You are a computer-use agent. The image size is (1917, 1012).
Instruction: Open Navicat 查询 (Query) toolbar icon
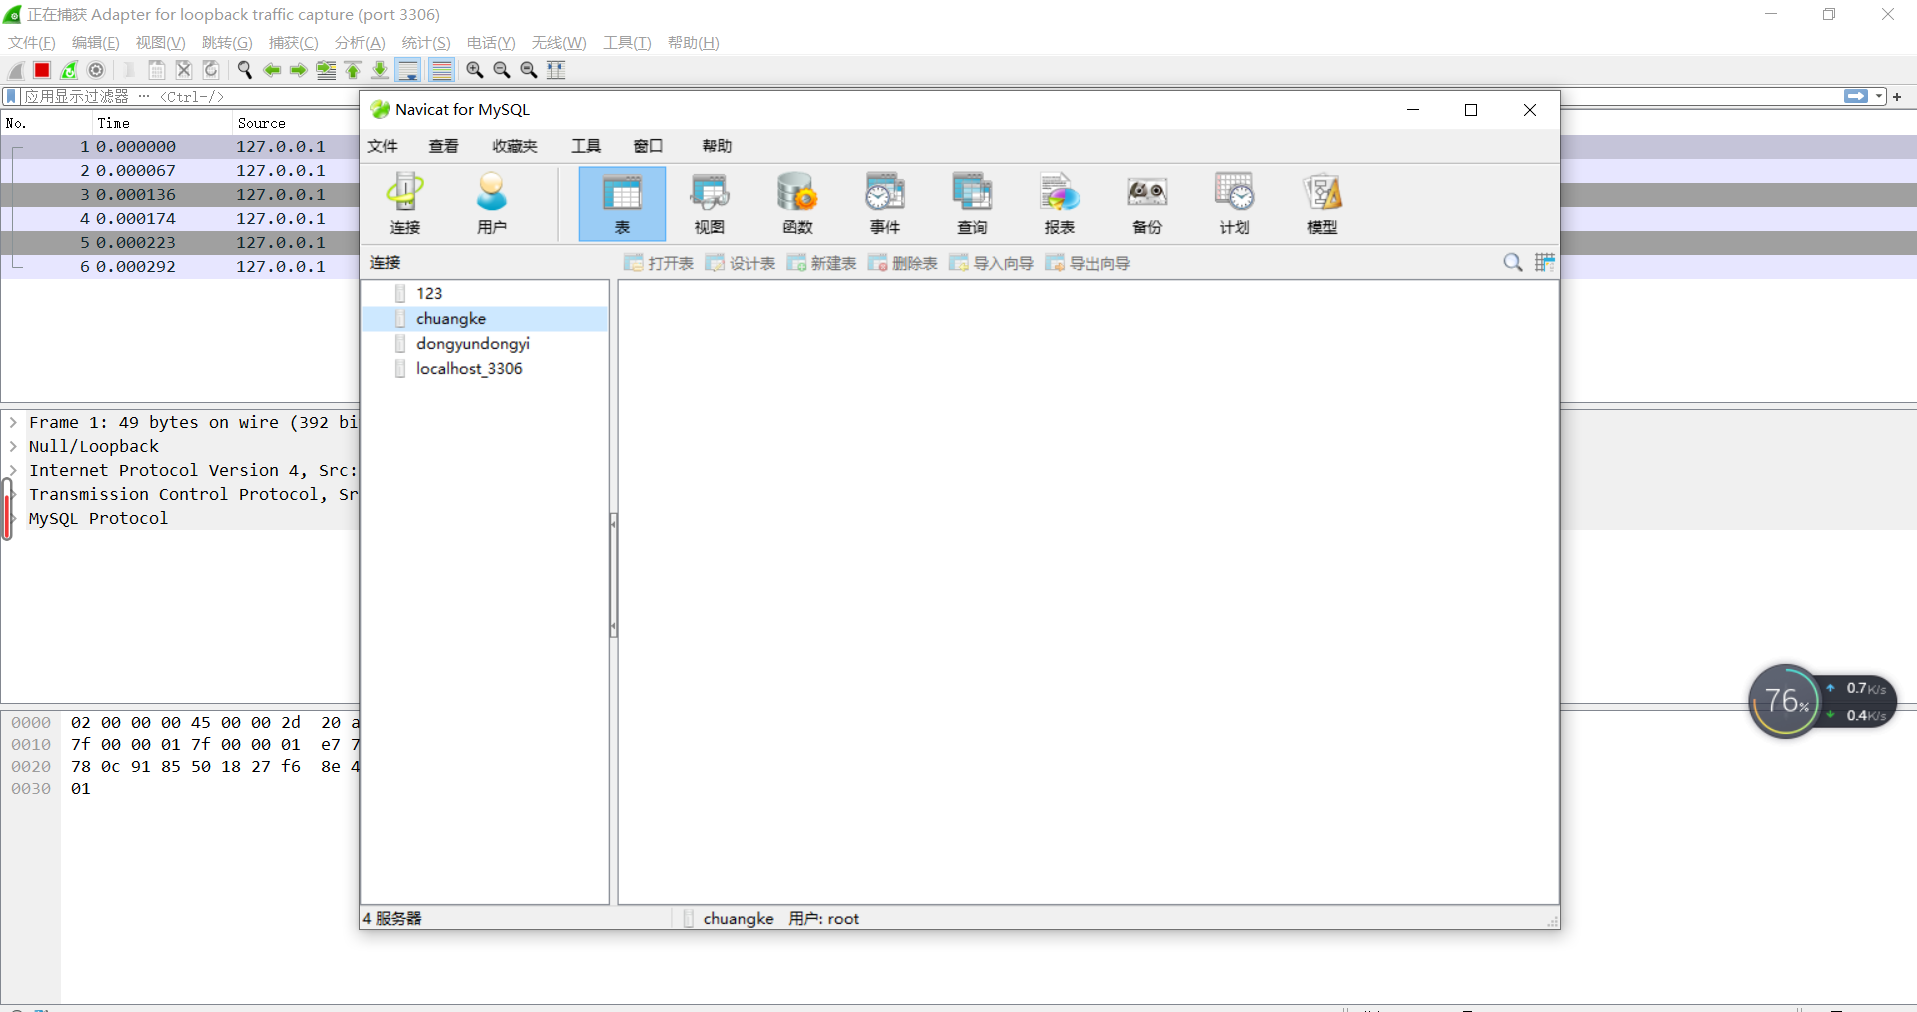[972, 204]
